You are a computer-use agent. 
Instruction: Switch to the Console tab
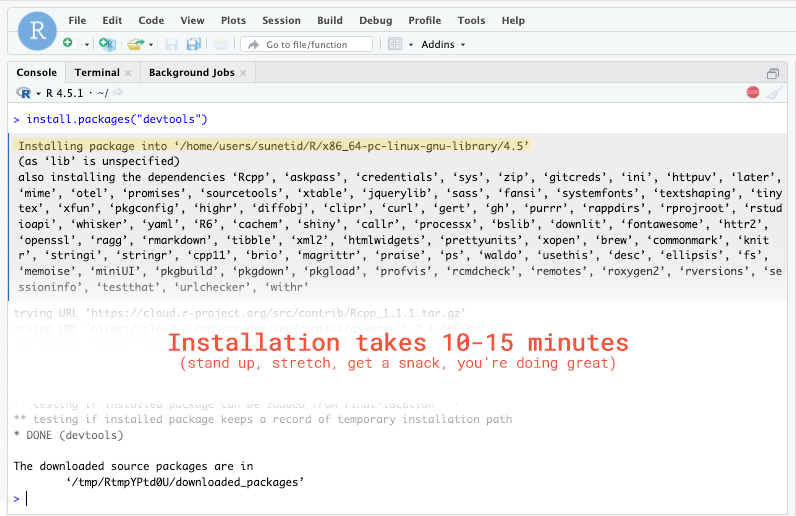(37, 72)
